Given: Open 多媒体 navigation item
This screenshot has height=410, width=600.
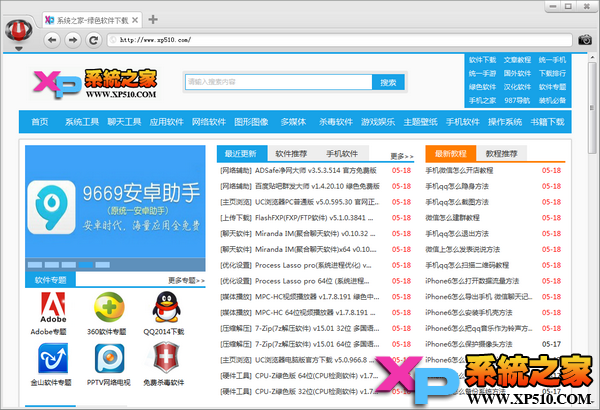Looking at the screenshot, I should (x=293, y=122).
